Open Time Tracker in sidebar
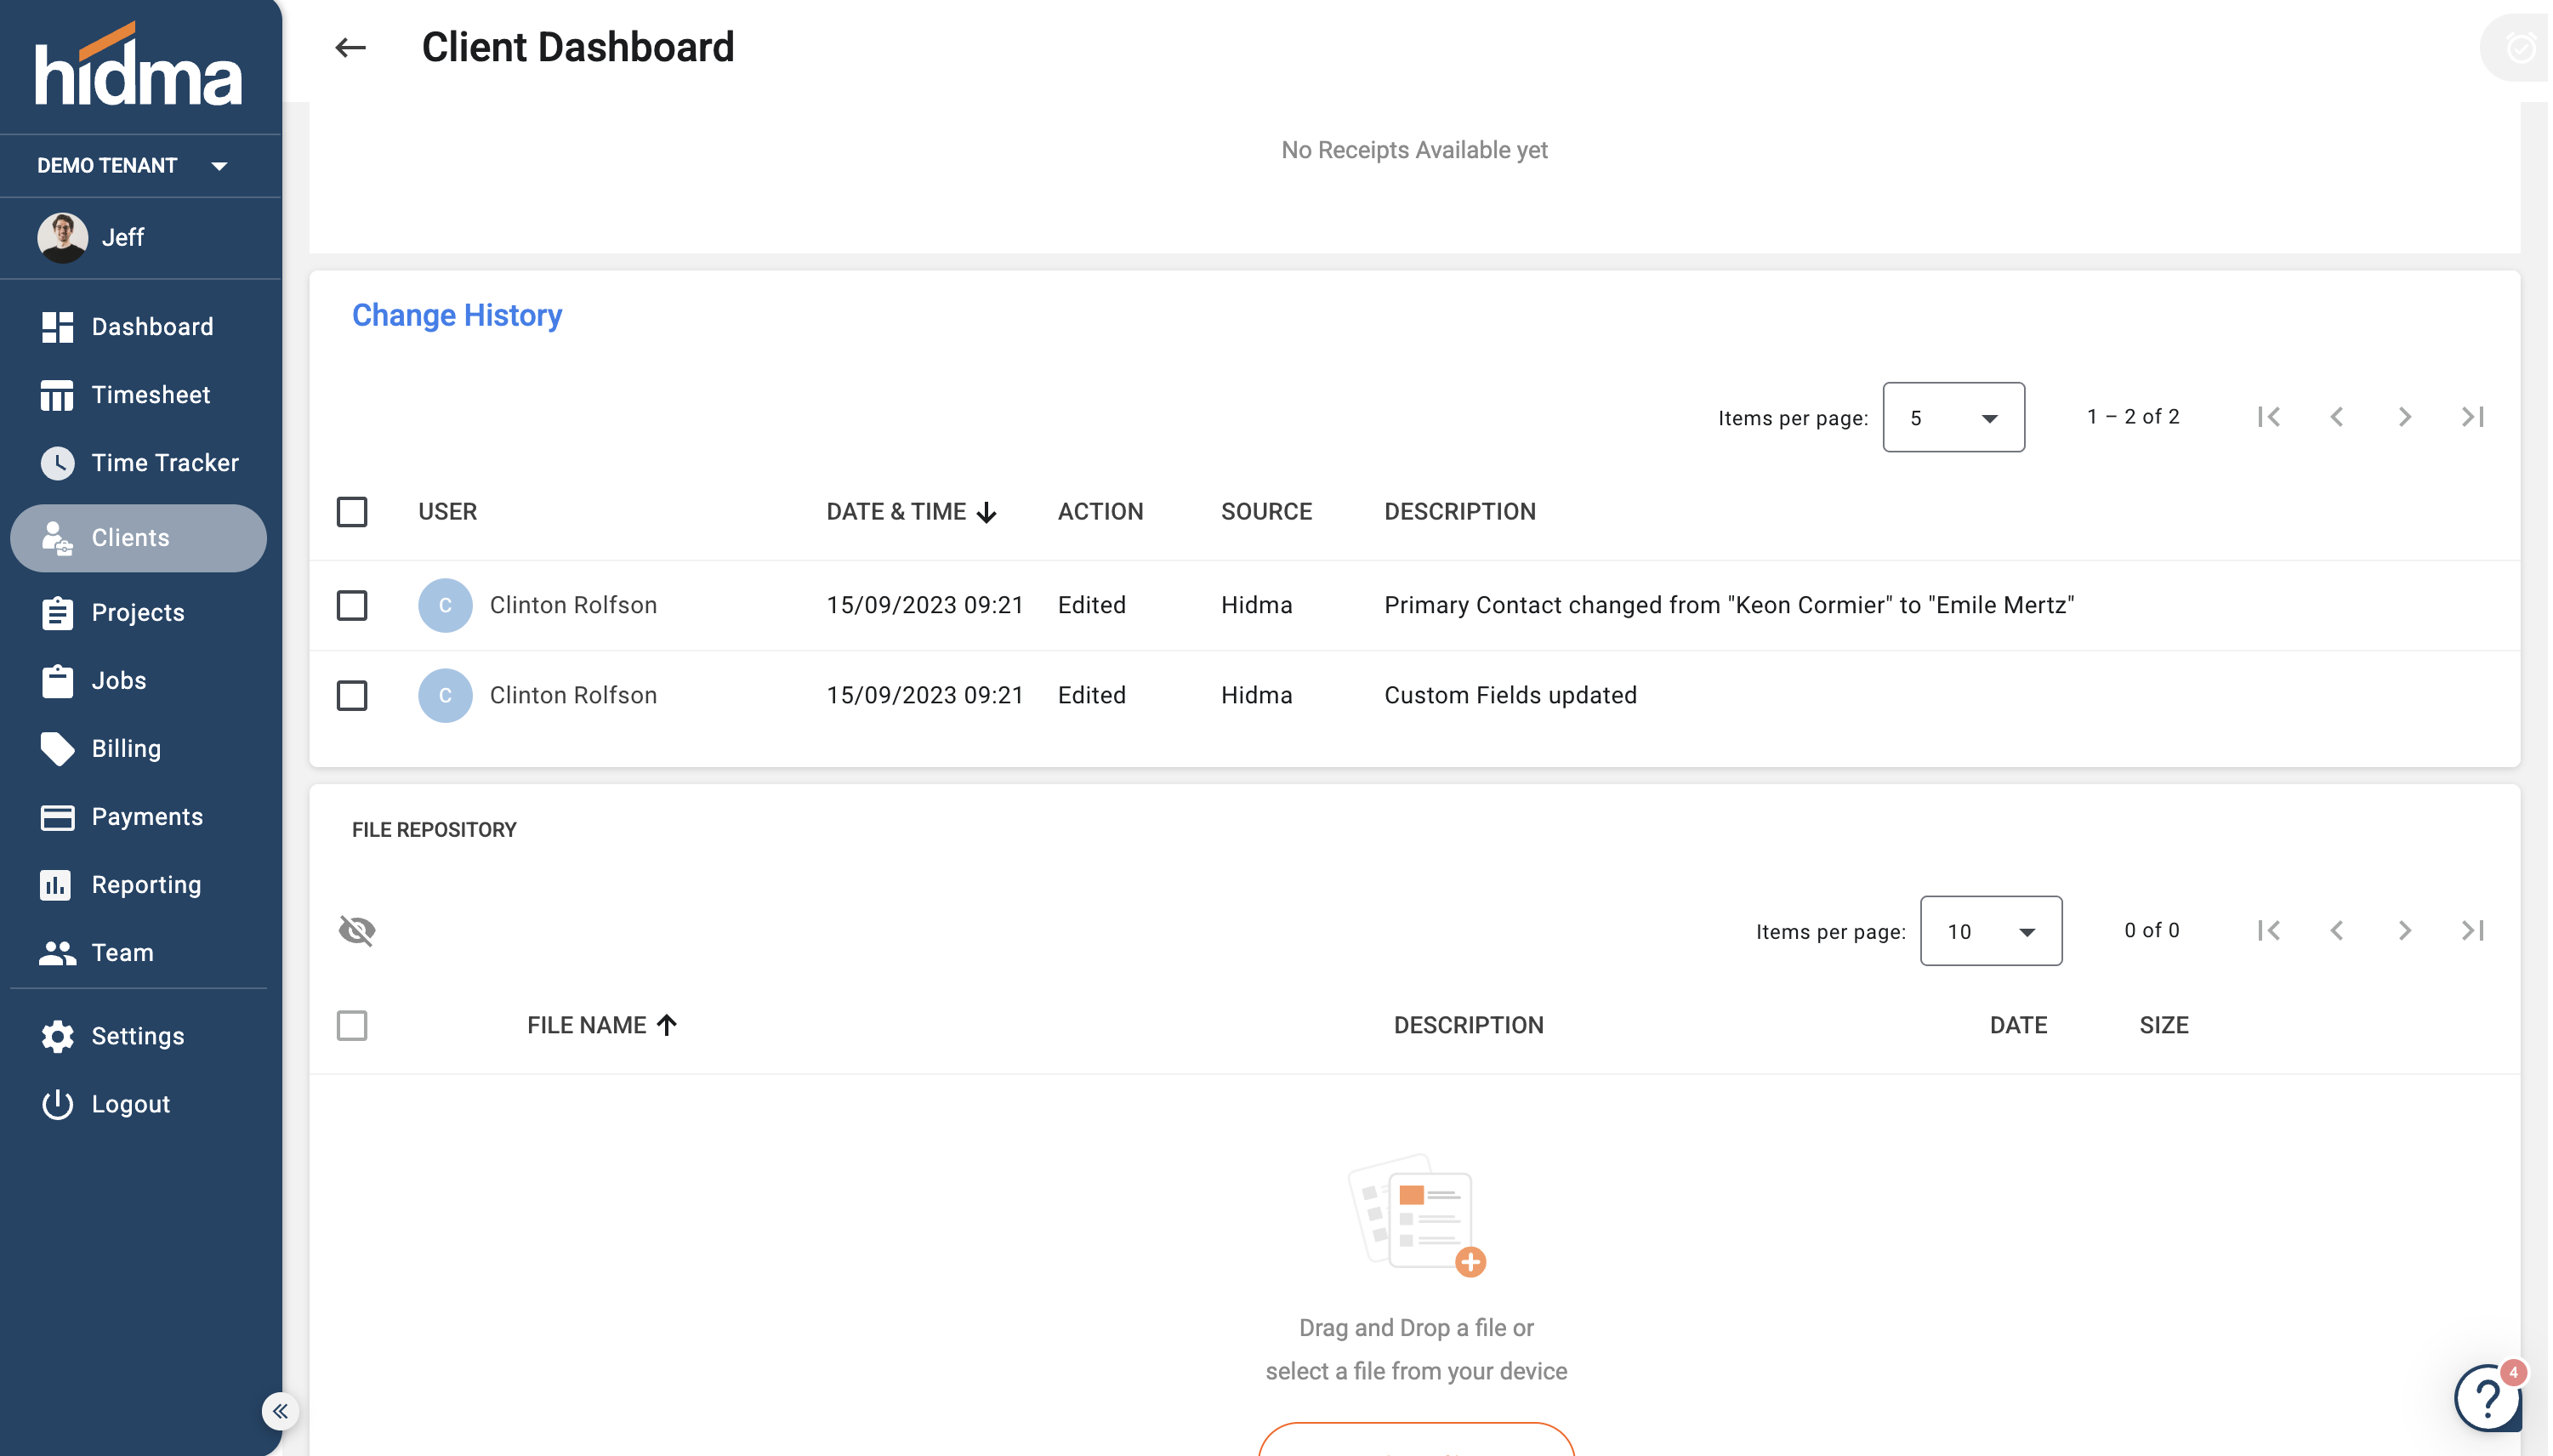 pyautogui.click(x=138, y=463)
